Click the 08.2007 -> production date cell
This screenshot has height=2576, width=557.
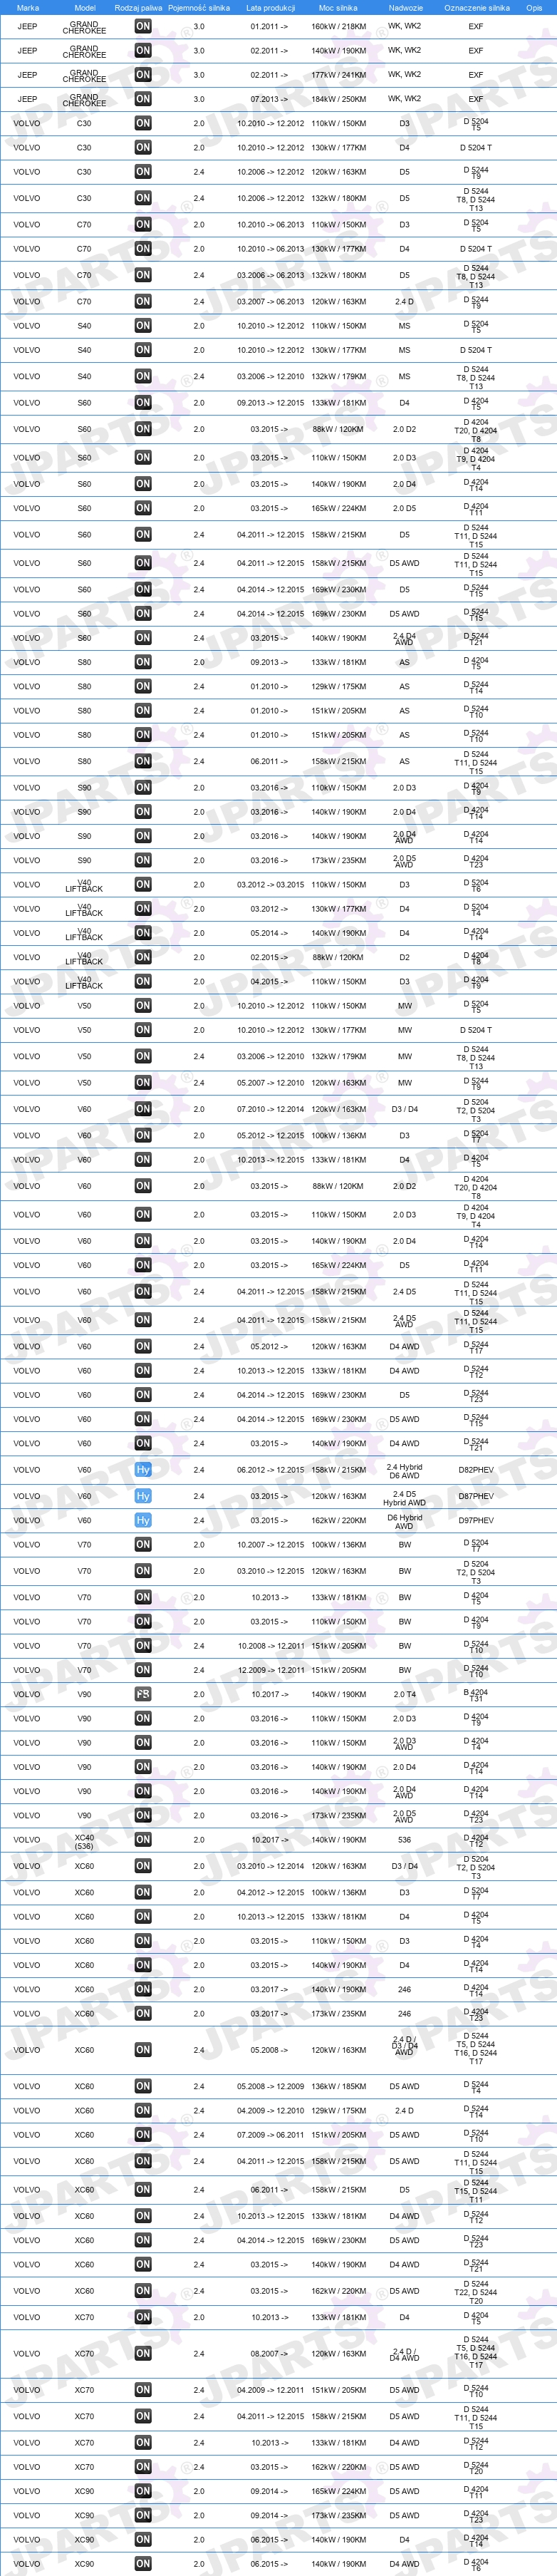(x=268, y=2354)
